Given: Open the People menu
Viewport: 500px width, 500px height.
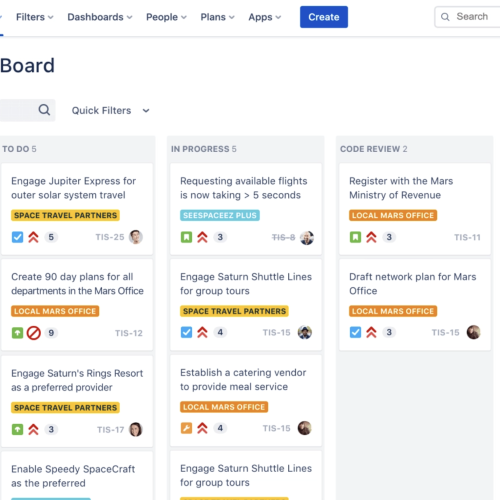Looking at the screenshot, I should point(166,17).
